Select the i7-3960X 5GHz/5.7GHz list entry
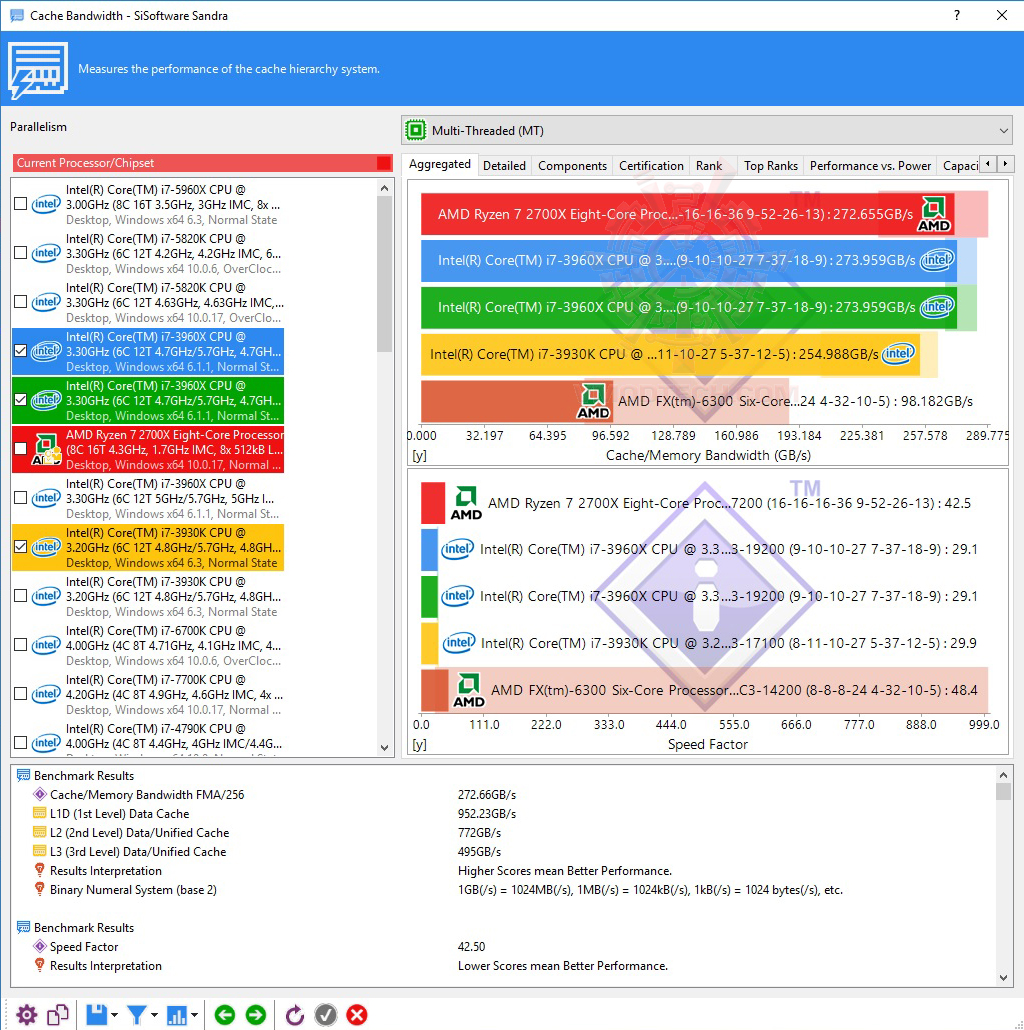The width and height of the screenshot is (1024, 1030). 148,498
